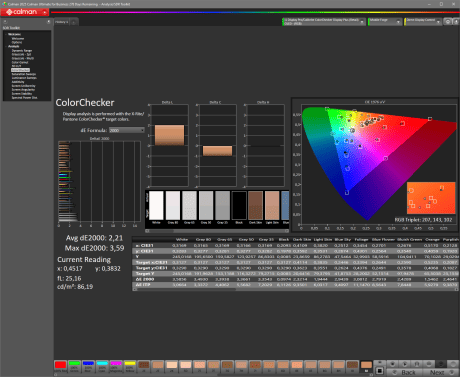Switch to the History 1 tab
Viewport: 460px width, 377px height.
(x=62, y=22)
